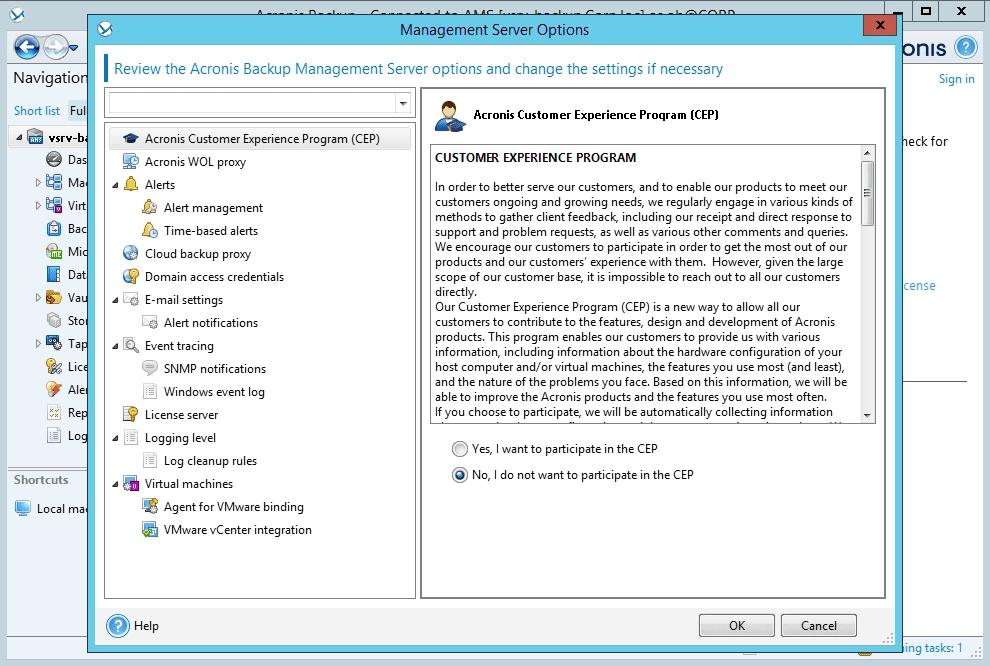Open Windows event log settings

pos(214,391)
